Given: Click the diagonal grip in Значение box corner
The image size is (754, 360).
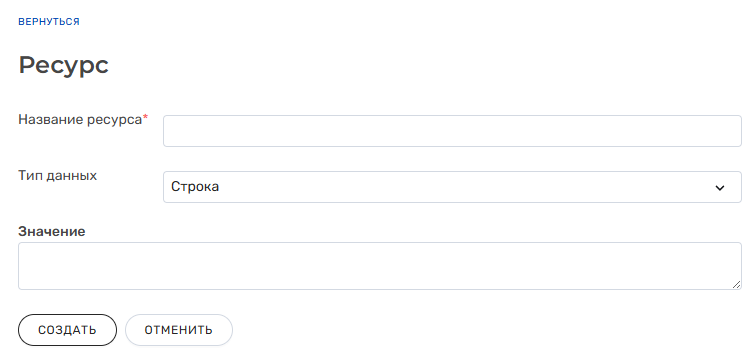Looking at the screenshot, I should point(736,285).
